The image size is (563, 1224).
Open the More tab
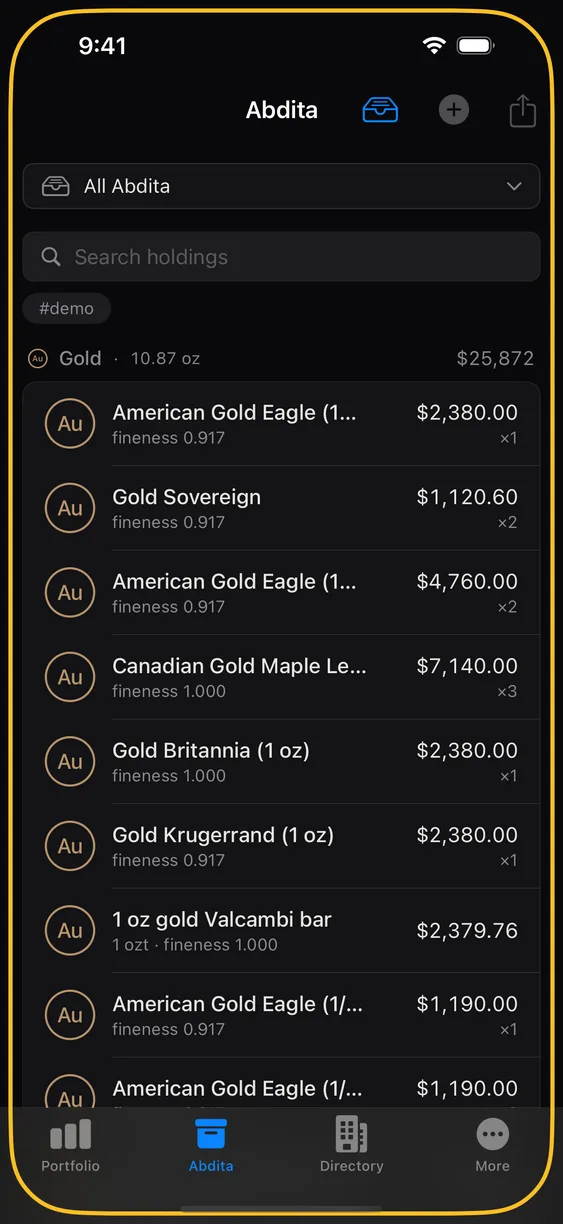pyautogui.click(x=492, y=1146)
